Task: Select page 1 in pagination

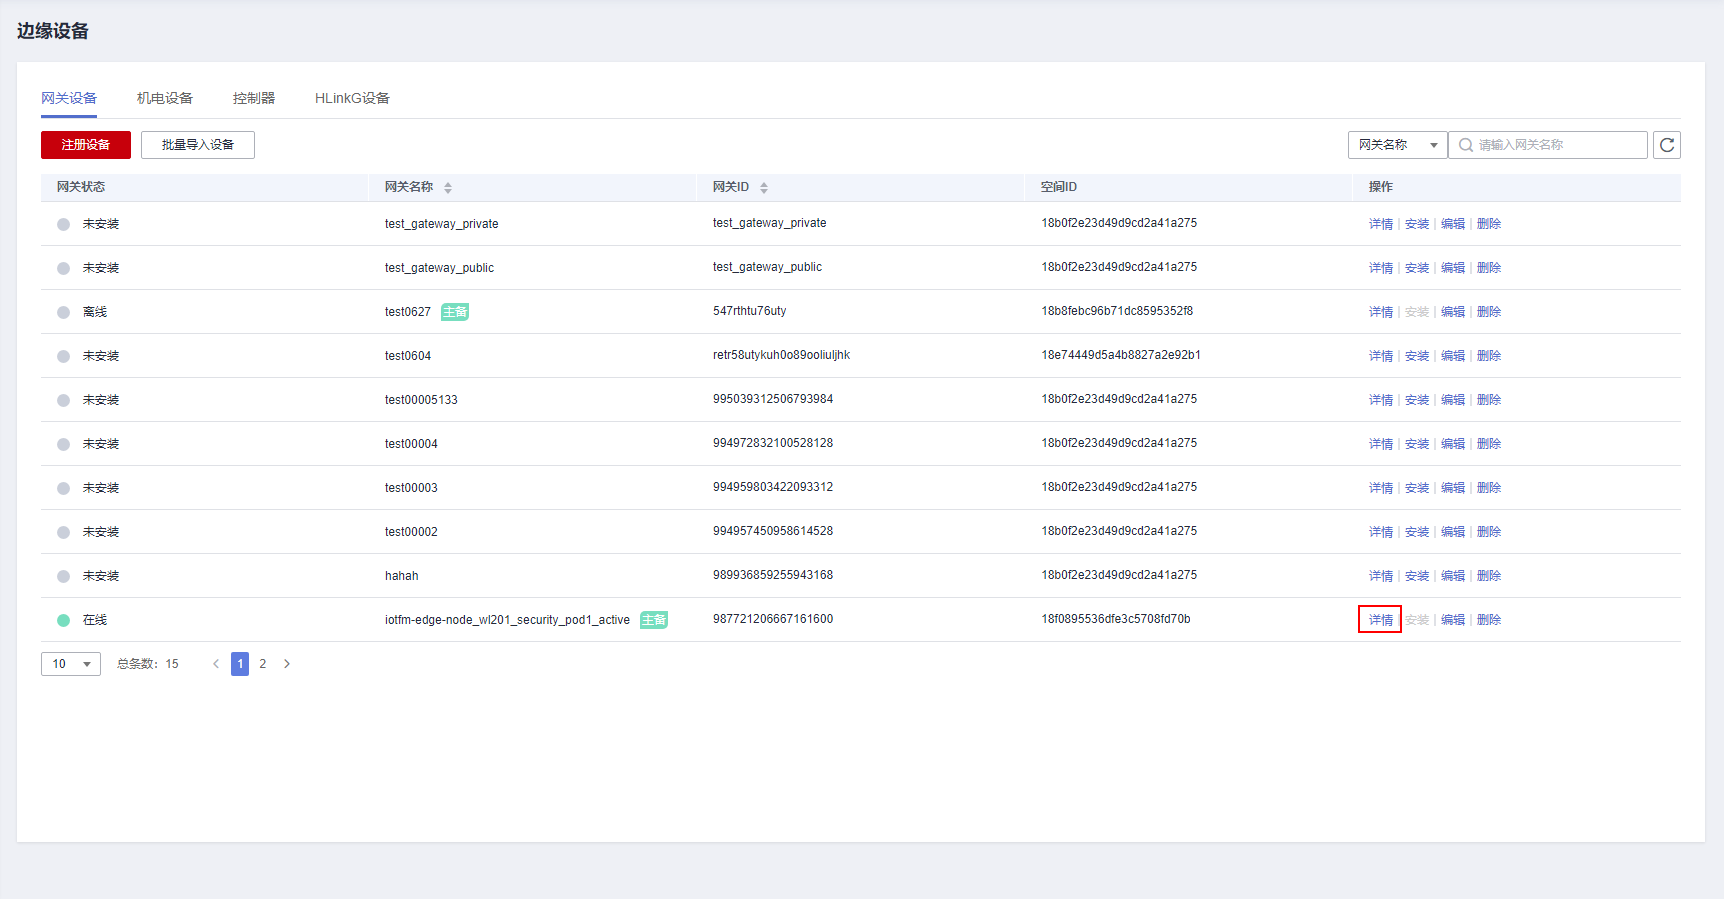Action: pos(240,664)
